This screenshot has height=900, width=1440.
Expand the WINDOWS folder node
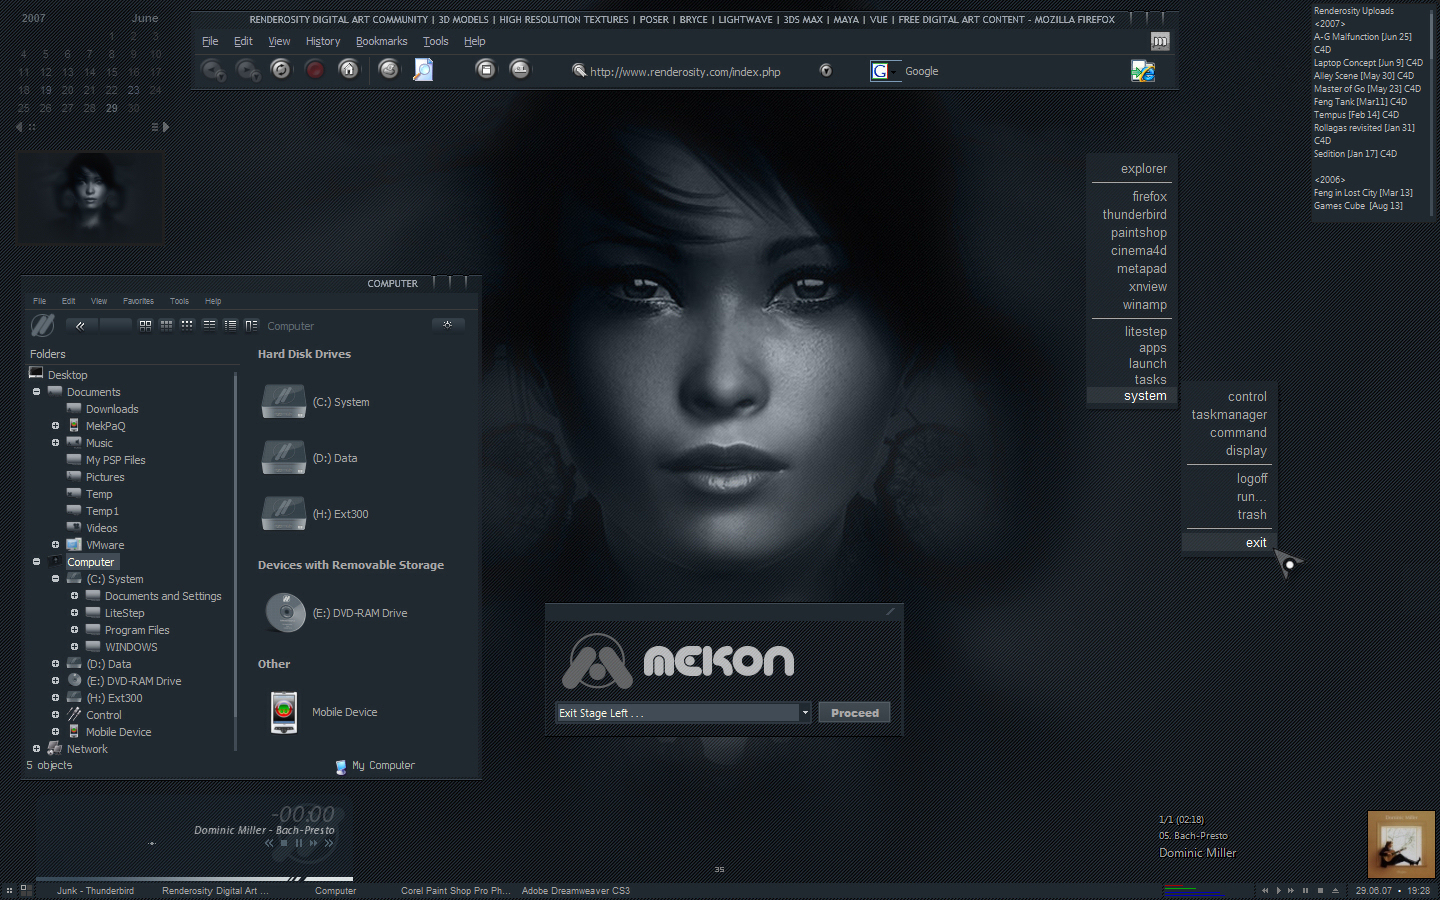(75, 647)
